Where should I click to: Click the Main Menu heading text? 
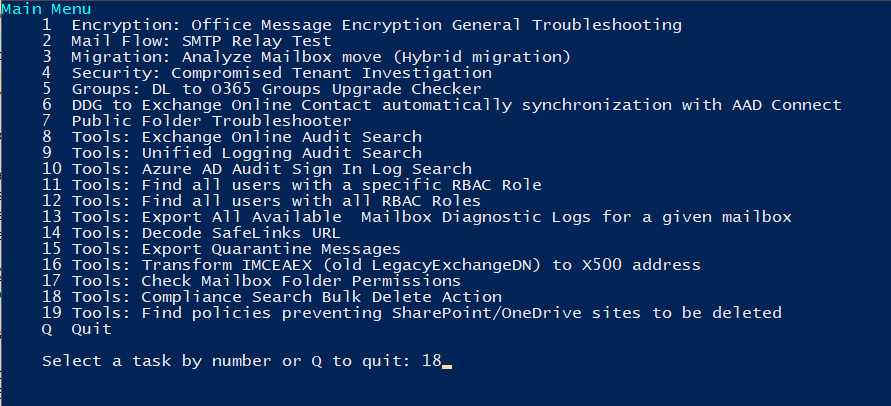tap(45, 10)
